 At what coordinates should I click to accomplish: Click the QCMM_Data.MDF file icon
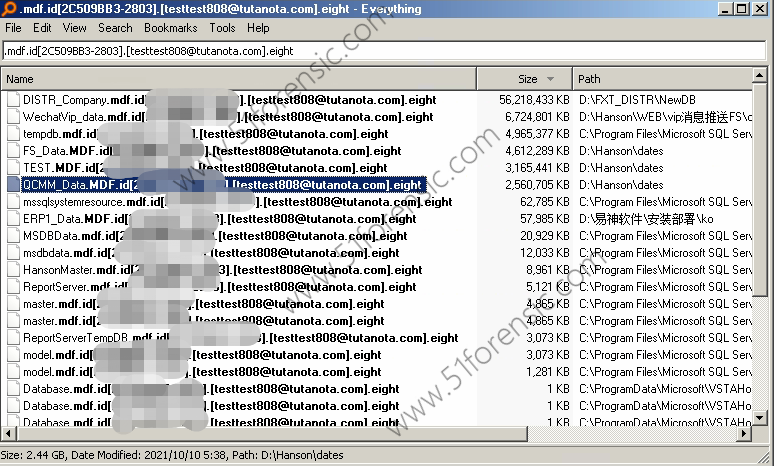pyautogui.click(x=13, y=185)
